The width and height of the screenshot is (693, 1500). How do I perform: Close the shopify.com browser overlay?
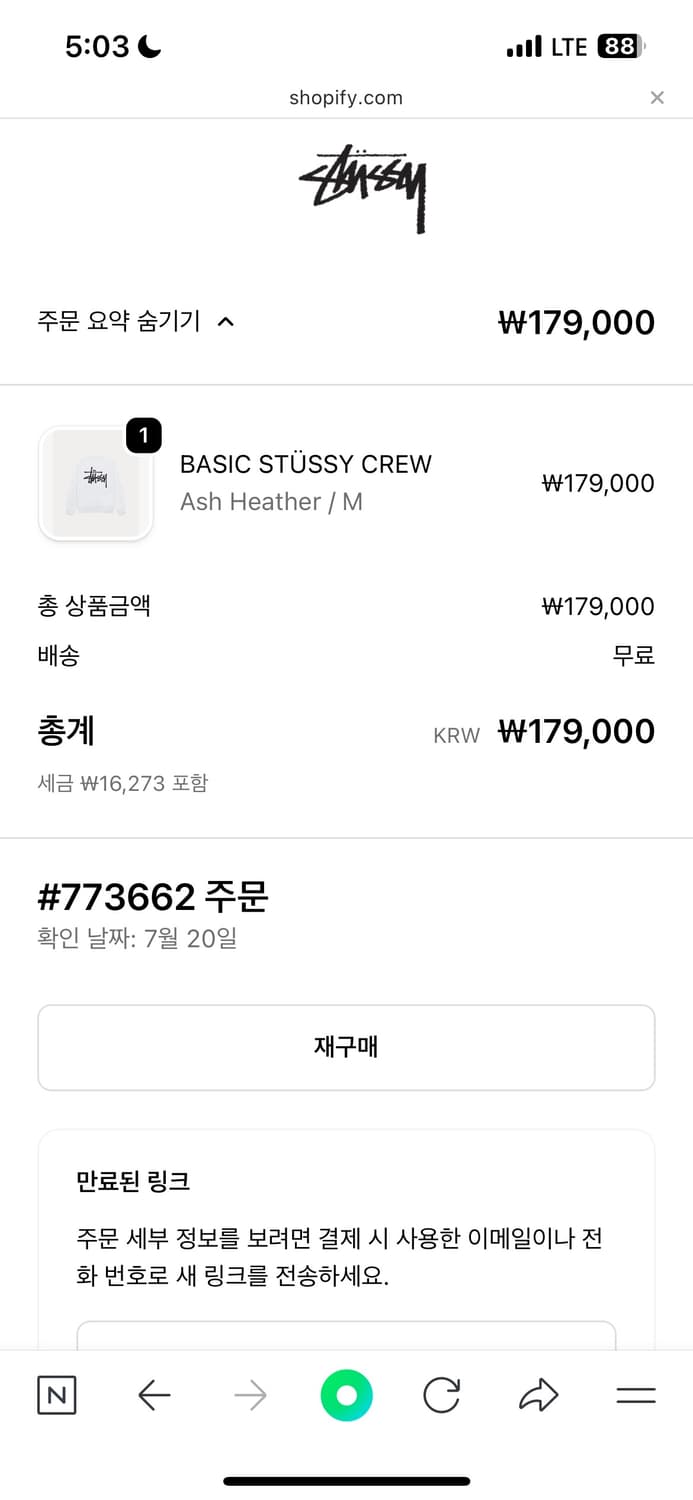tap(657, 97)
